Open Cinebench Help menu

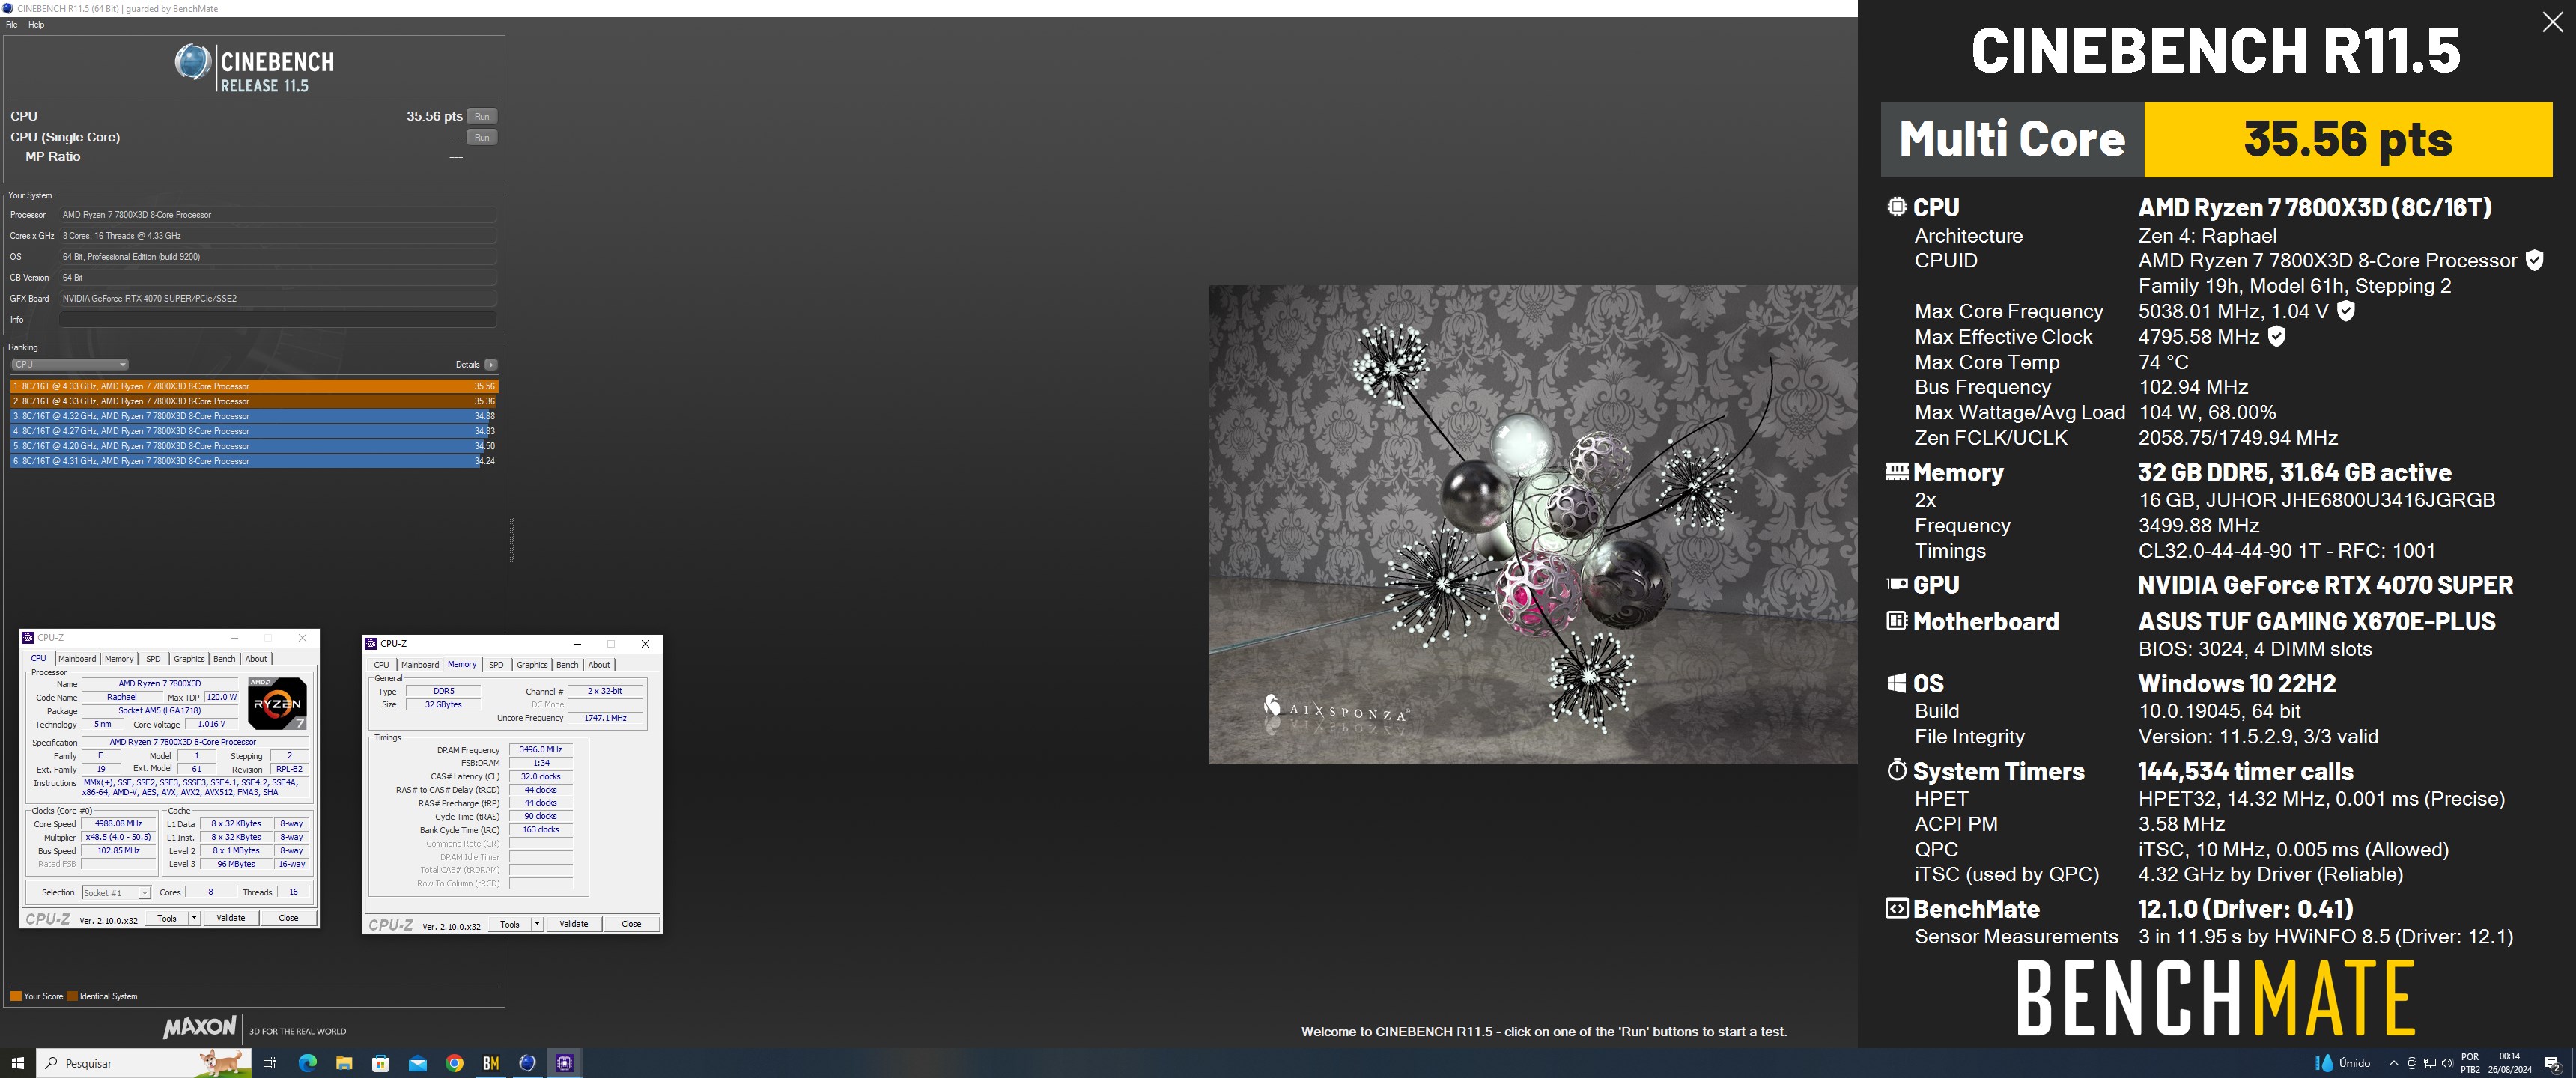tap(36, 25)
